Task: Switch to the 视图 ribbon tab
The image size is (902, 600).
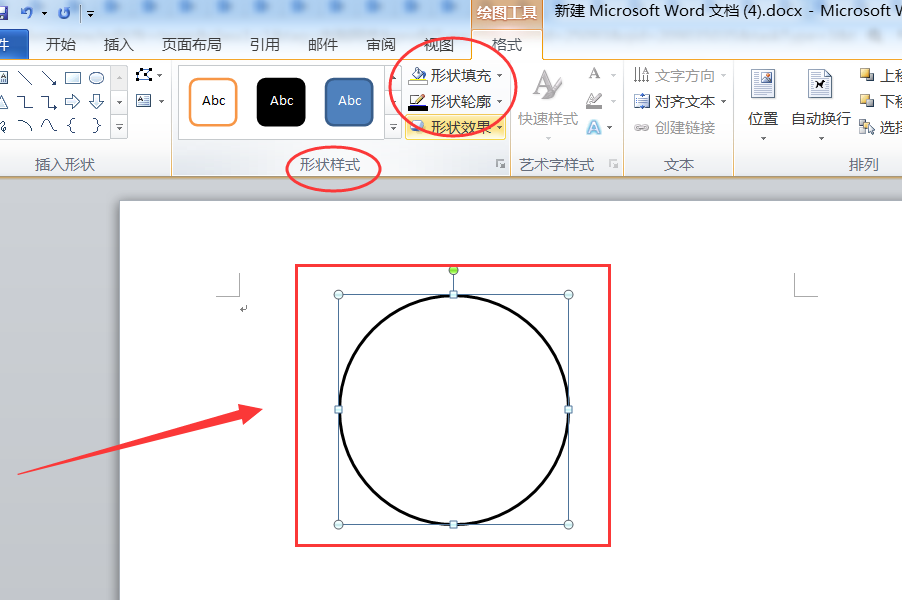Action: (438, 44)
